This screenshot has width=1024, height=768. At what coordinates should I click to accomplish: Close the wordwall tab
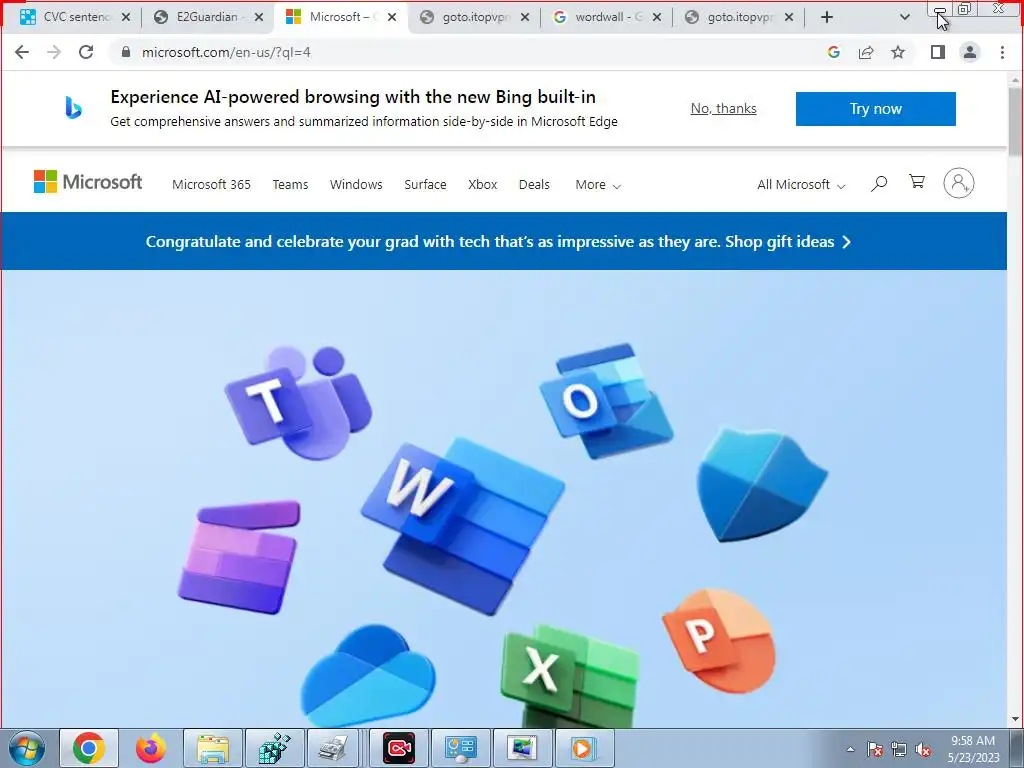[x=656, y=18]
